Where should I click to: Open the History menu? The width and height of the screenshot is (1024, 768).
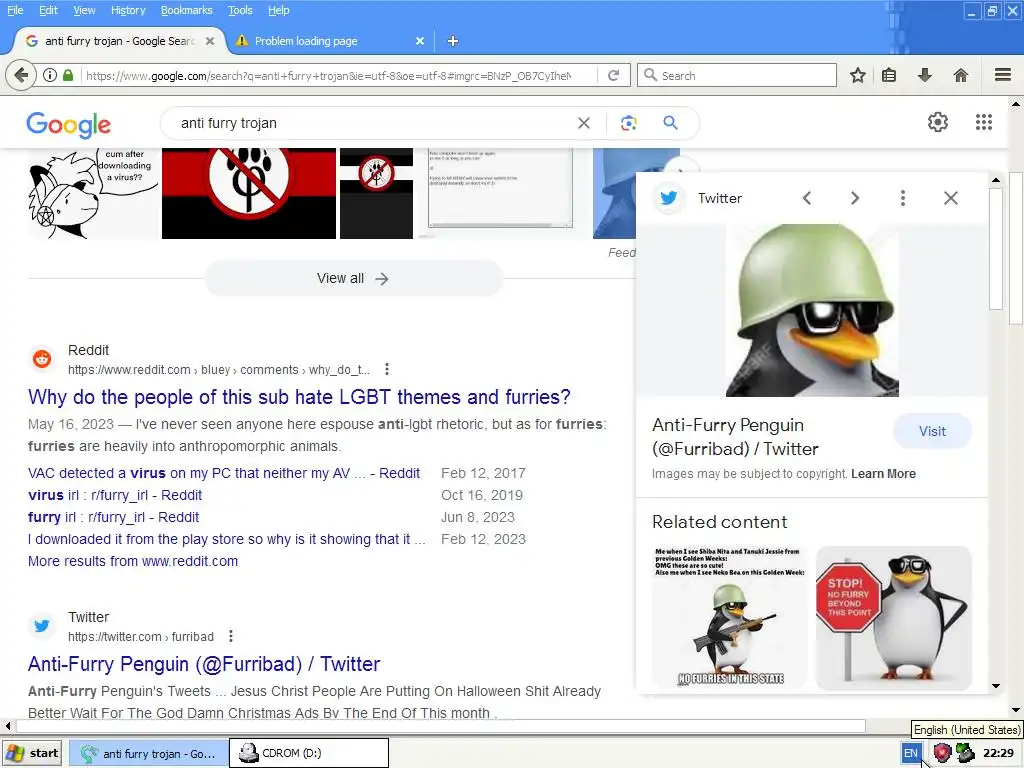(x=128, y=10)
